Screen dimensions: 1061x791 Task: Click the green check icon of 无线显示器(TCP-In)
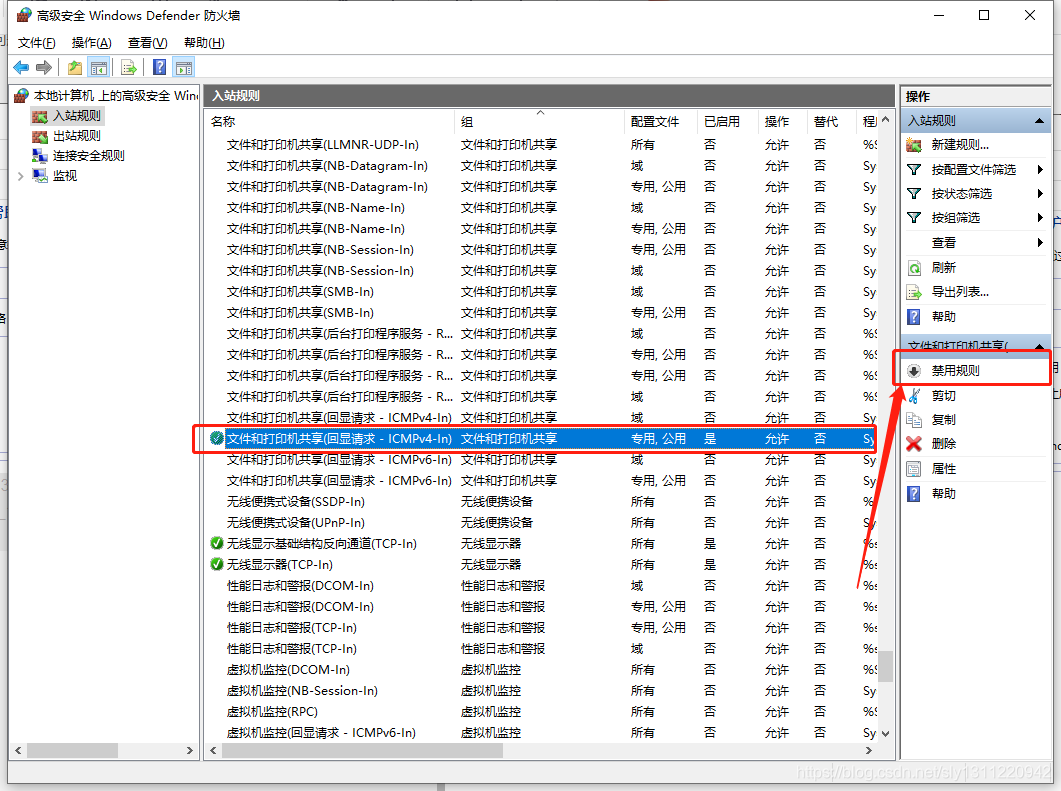click(x=217, y=564)
